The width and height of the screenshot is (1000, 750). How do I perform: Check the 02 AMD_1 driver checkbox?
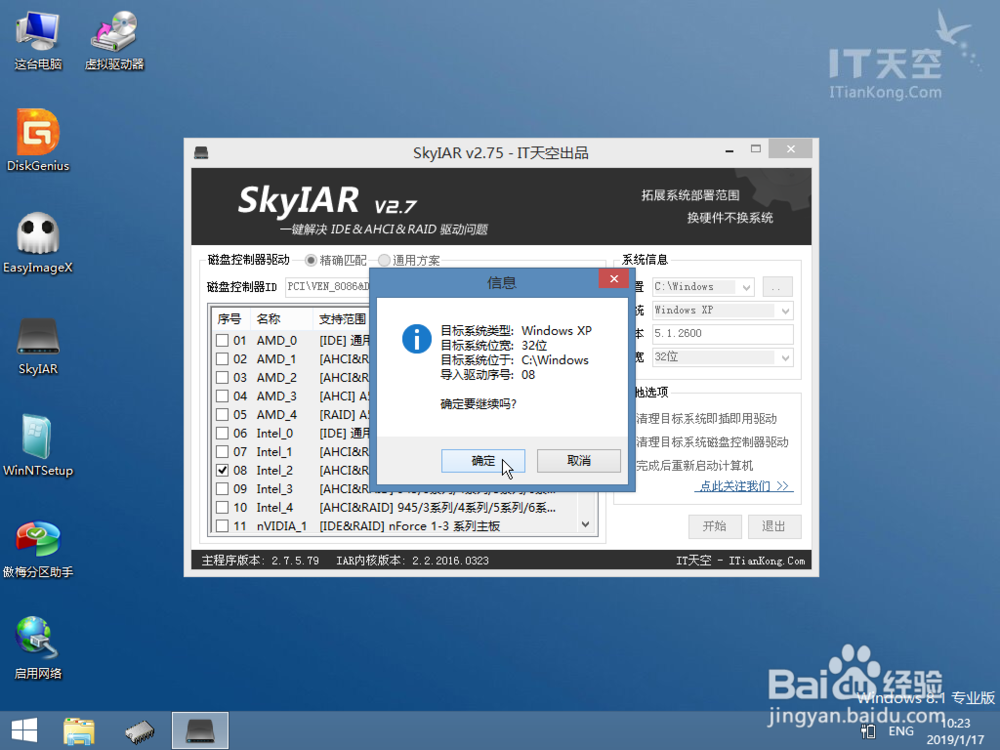tap(222, 359)
